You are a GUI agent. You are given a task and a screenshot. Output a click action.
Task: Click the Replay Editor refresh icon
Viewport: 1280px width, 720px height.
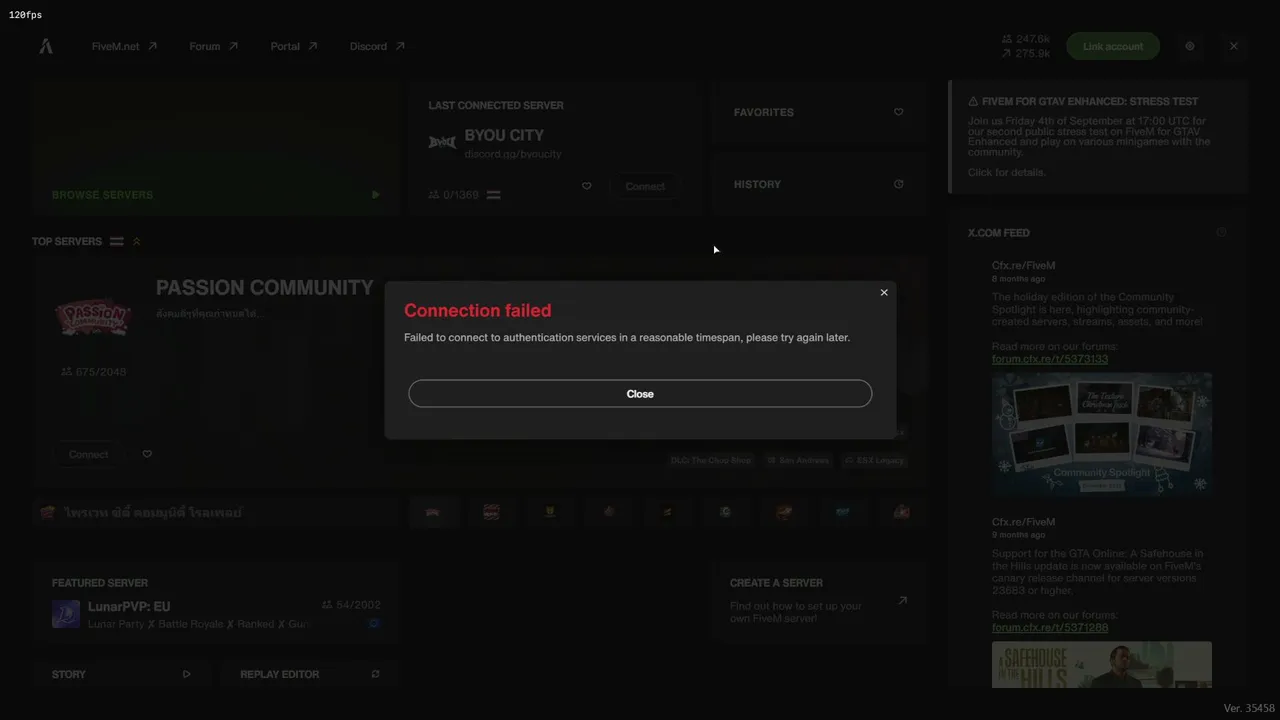point(375,674)
